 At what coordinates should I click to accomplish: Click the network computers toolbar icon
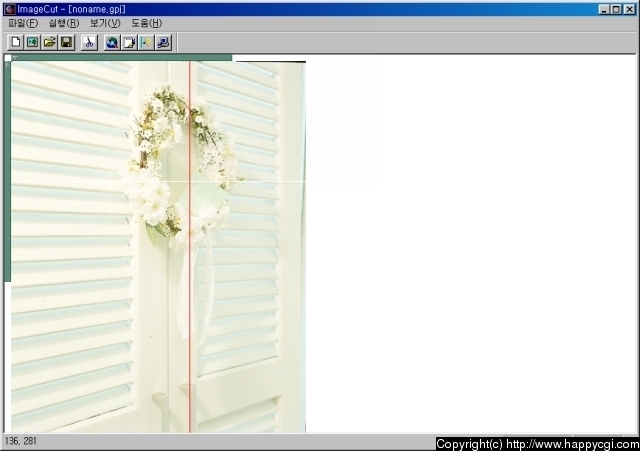click(x=163, y=42)
